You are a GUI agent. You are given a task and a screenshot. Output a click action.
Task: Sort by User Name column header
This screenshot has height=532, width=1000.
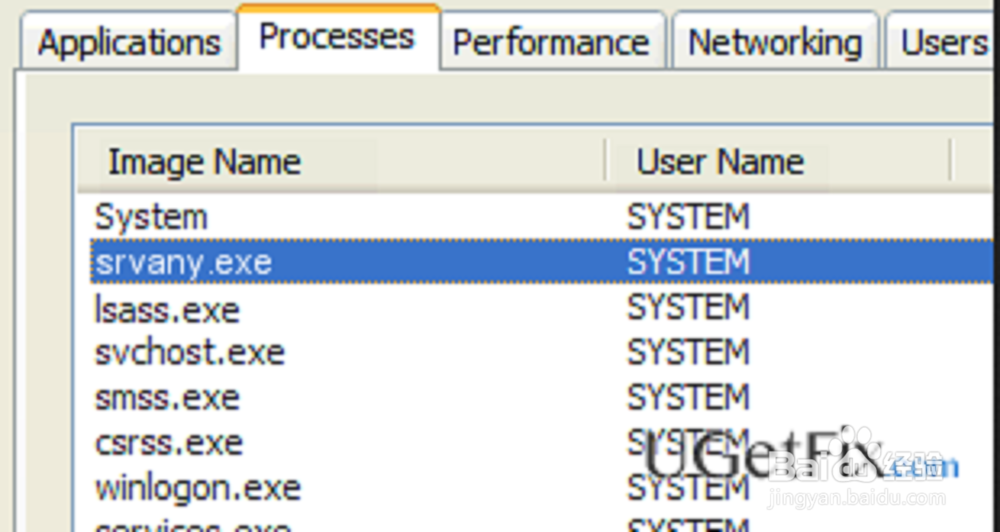778,161
